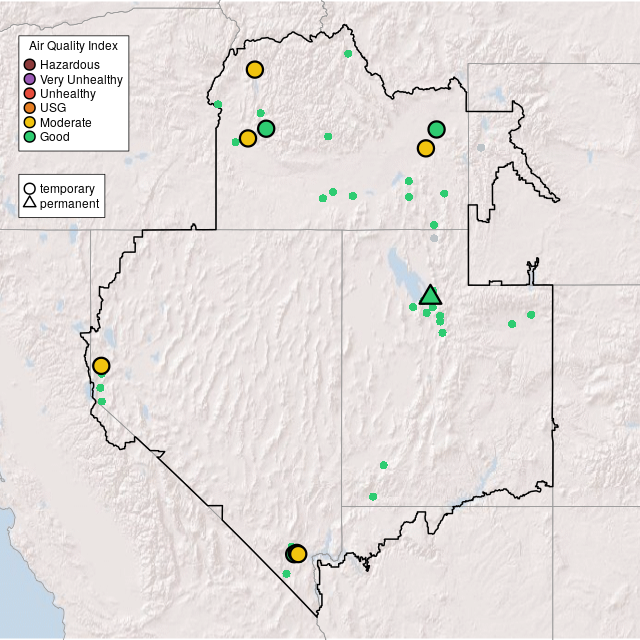Click the red Unhealthy legend swatch
Viewport: 640px width, 640px height.
tap(30, 93)
